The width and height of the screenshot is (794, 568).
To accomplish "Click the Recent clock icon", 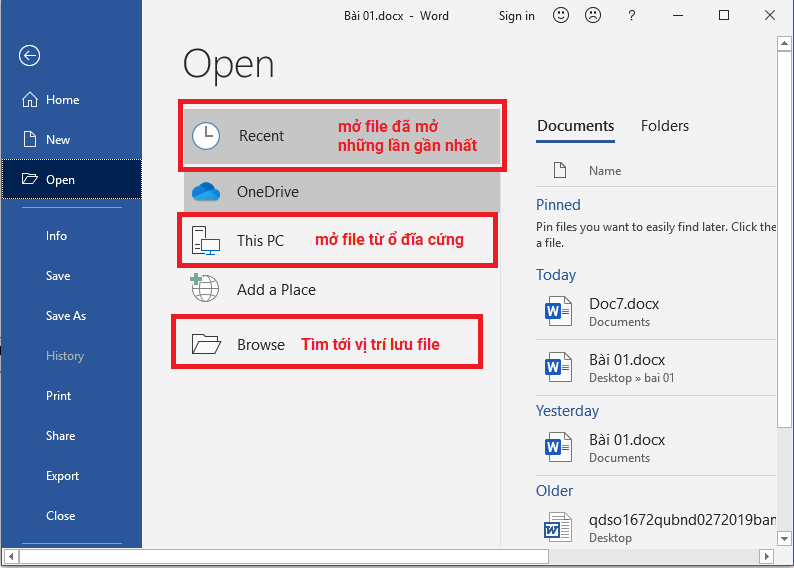I will [206, 136].
